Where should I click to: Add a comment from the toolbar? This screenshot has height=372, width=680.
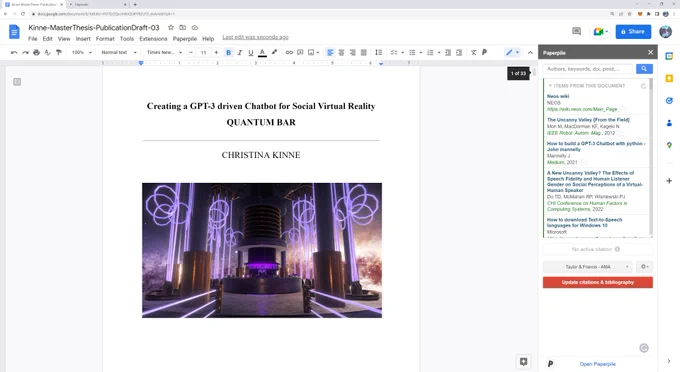tap(300, 52)
